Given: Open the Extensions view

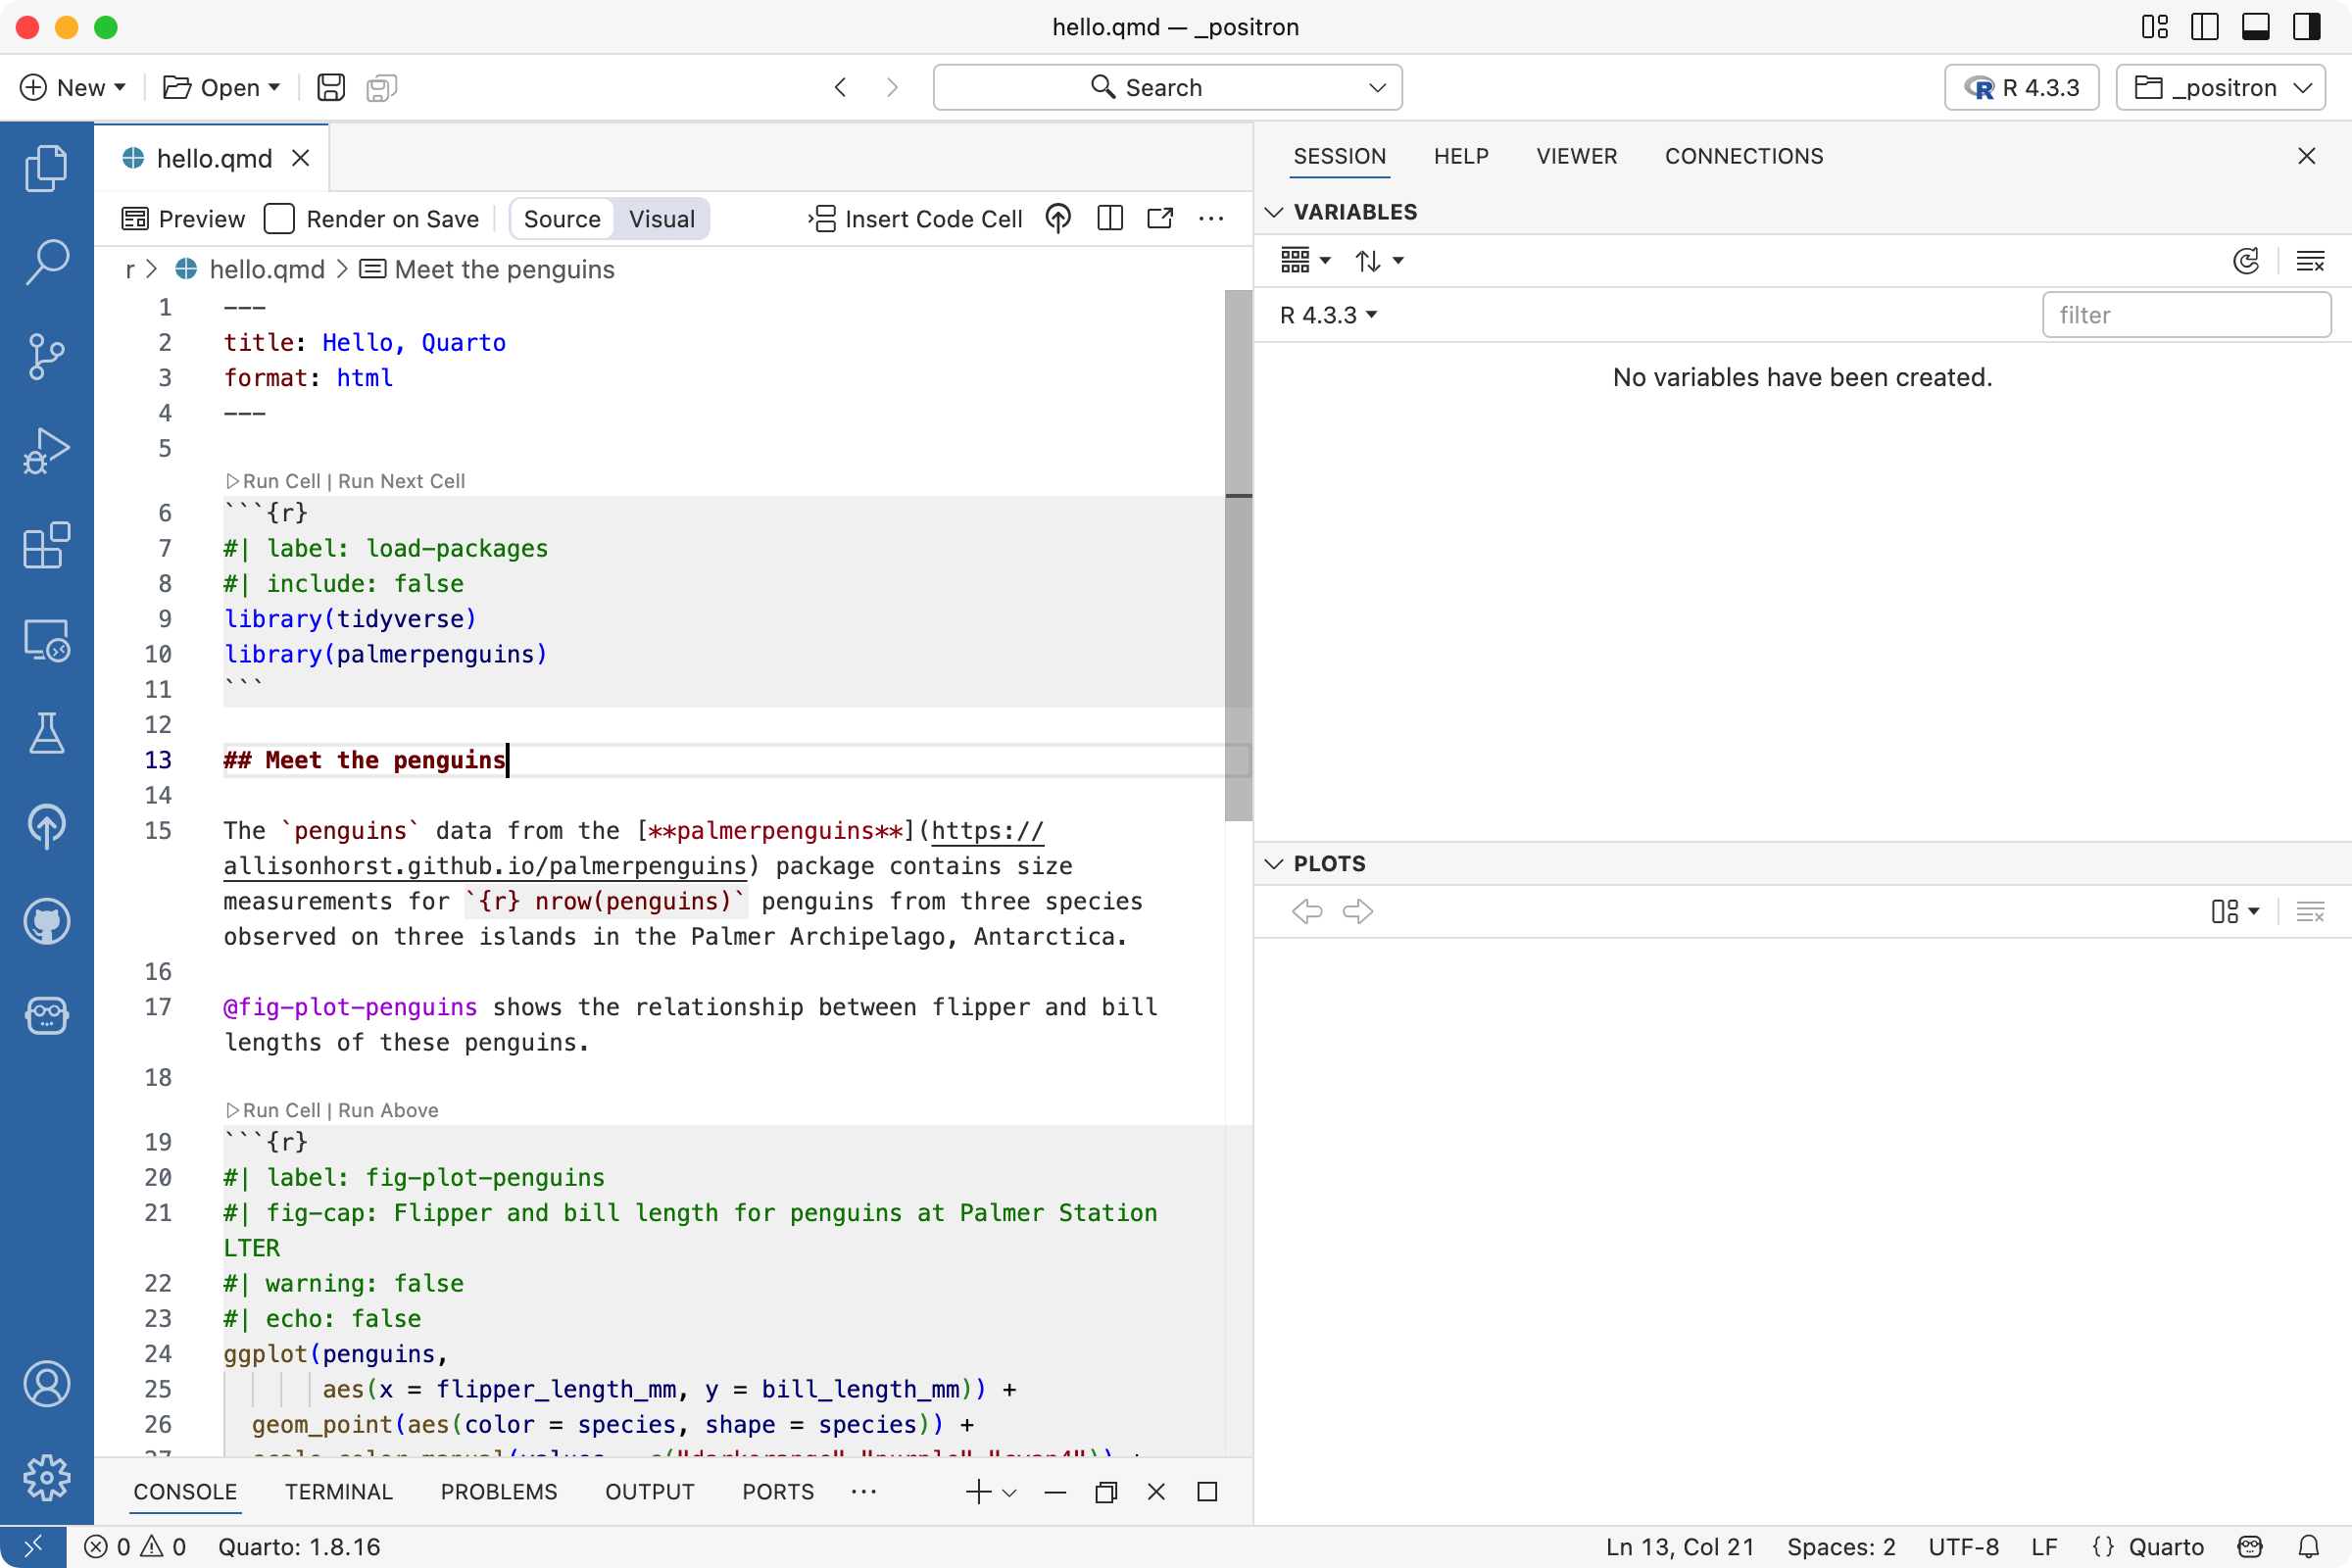Looking at the screenshot, I should [46, 546].
